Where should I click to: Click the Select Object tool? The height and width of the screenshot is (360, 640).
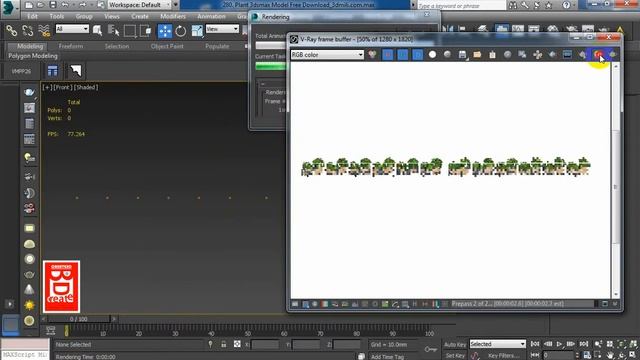pyautogui.click(x=97, y=31)
